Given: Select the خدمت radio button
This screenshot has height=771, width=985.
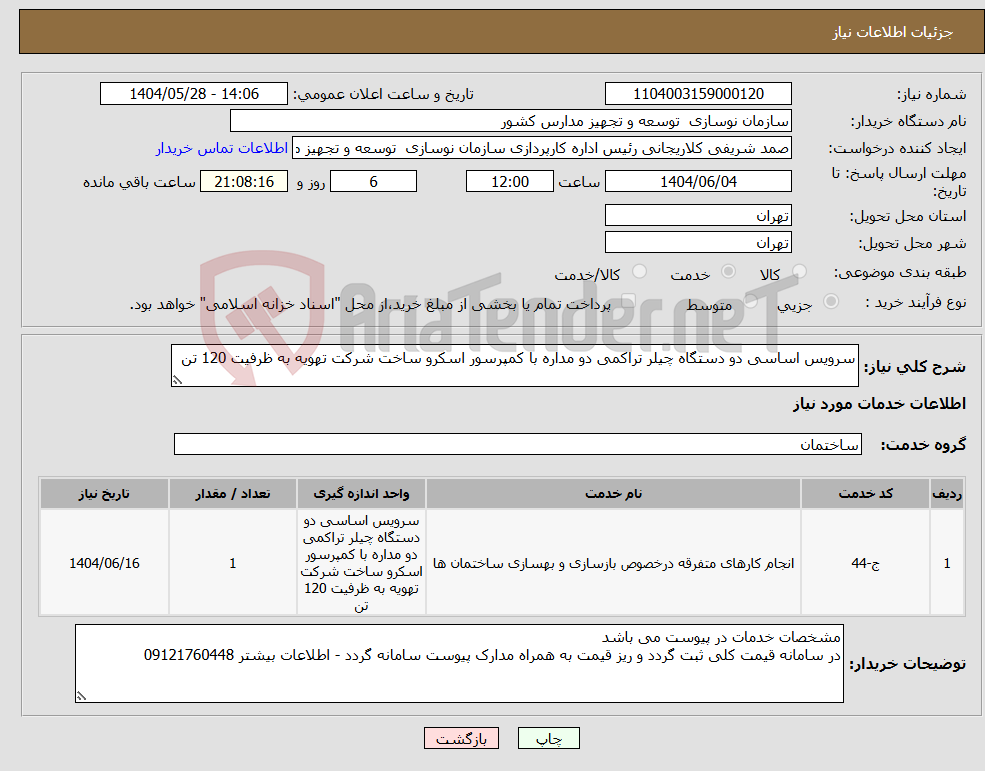Looking at the screenshot, I should click(728, 271).
